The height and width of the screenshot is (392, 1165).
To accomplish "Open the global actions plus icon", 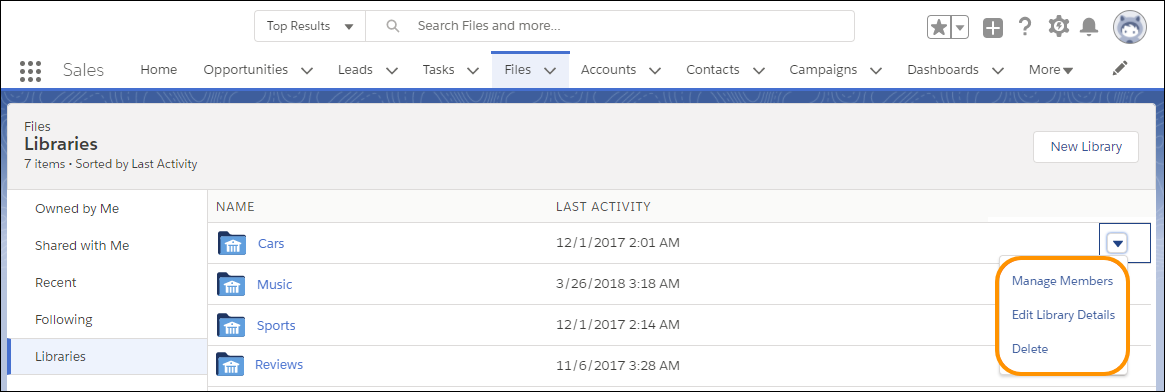I will [x=993, y=28].
